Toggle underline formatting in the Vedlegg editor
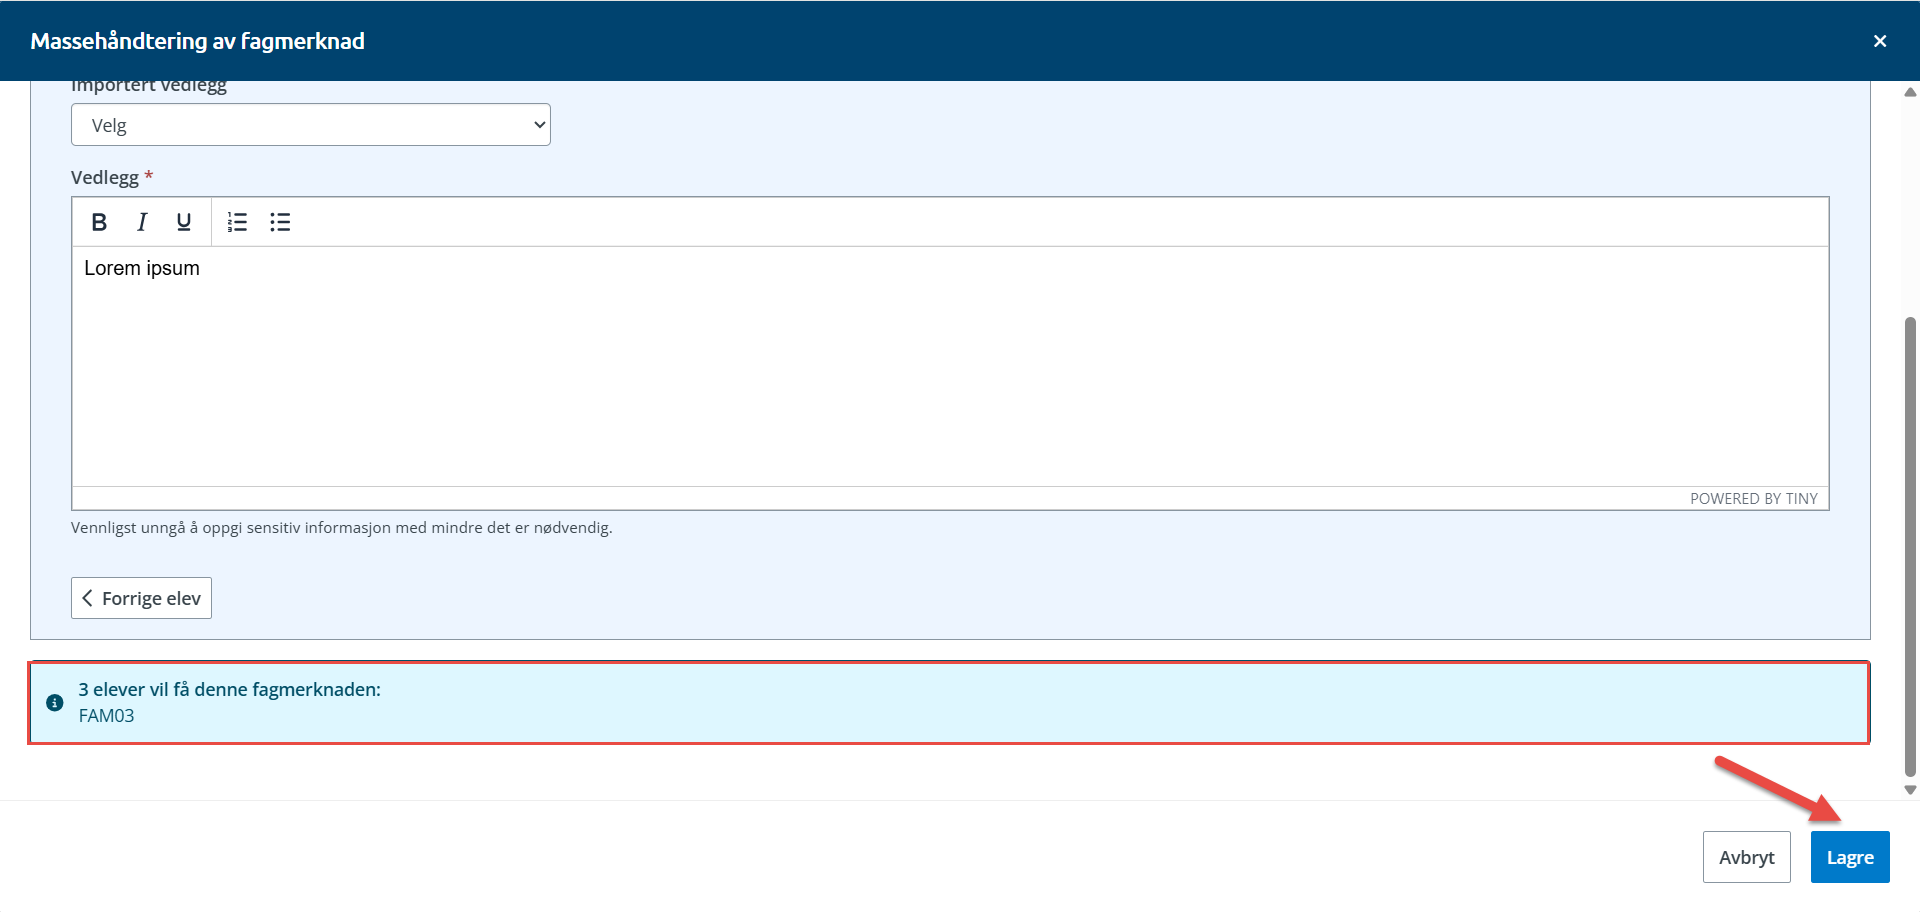Image resolution: width=1920 pixels, height=912 pixels. pyautogui.click(x=184, y=222)
